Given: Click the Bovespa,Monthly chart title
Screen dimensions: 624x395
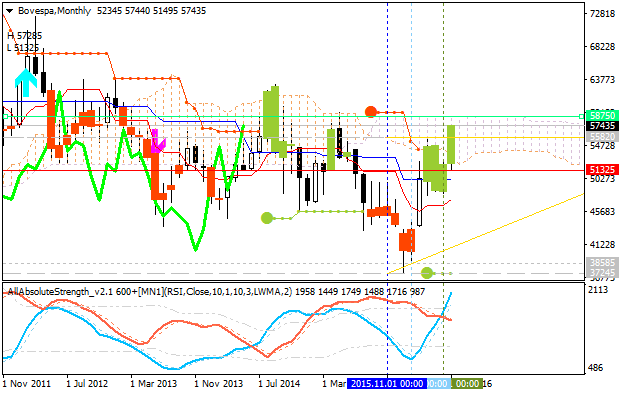Looking at the screenshot, I should pyautogui.click(x=55, y=11).
